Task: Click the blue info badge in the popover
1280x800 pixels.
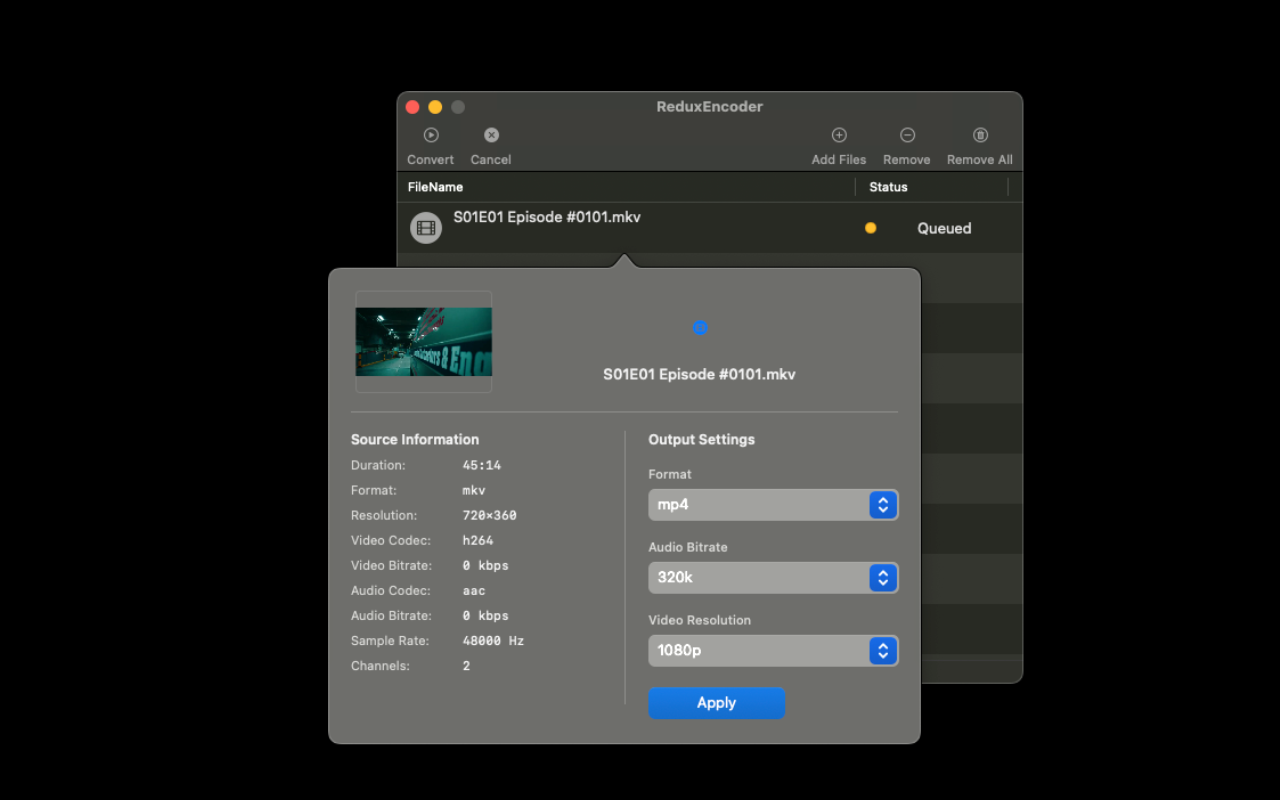Action: click(700, 327)
